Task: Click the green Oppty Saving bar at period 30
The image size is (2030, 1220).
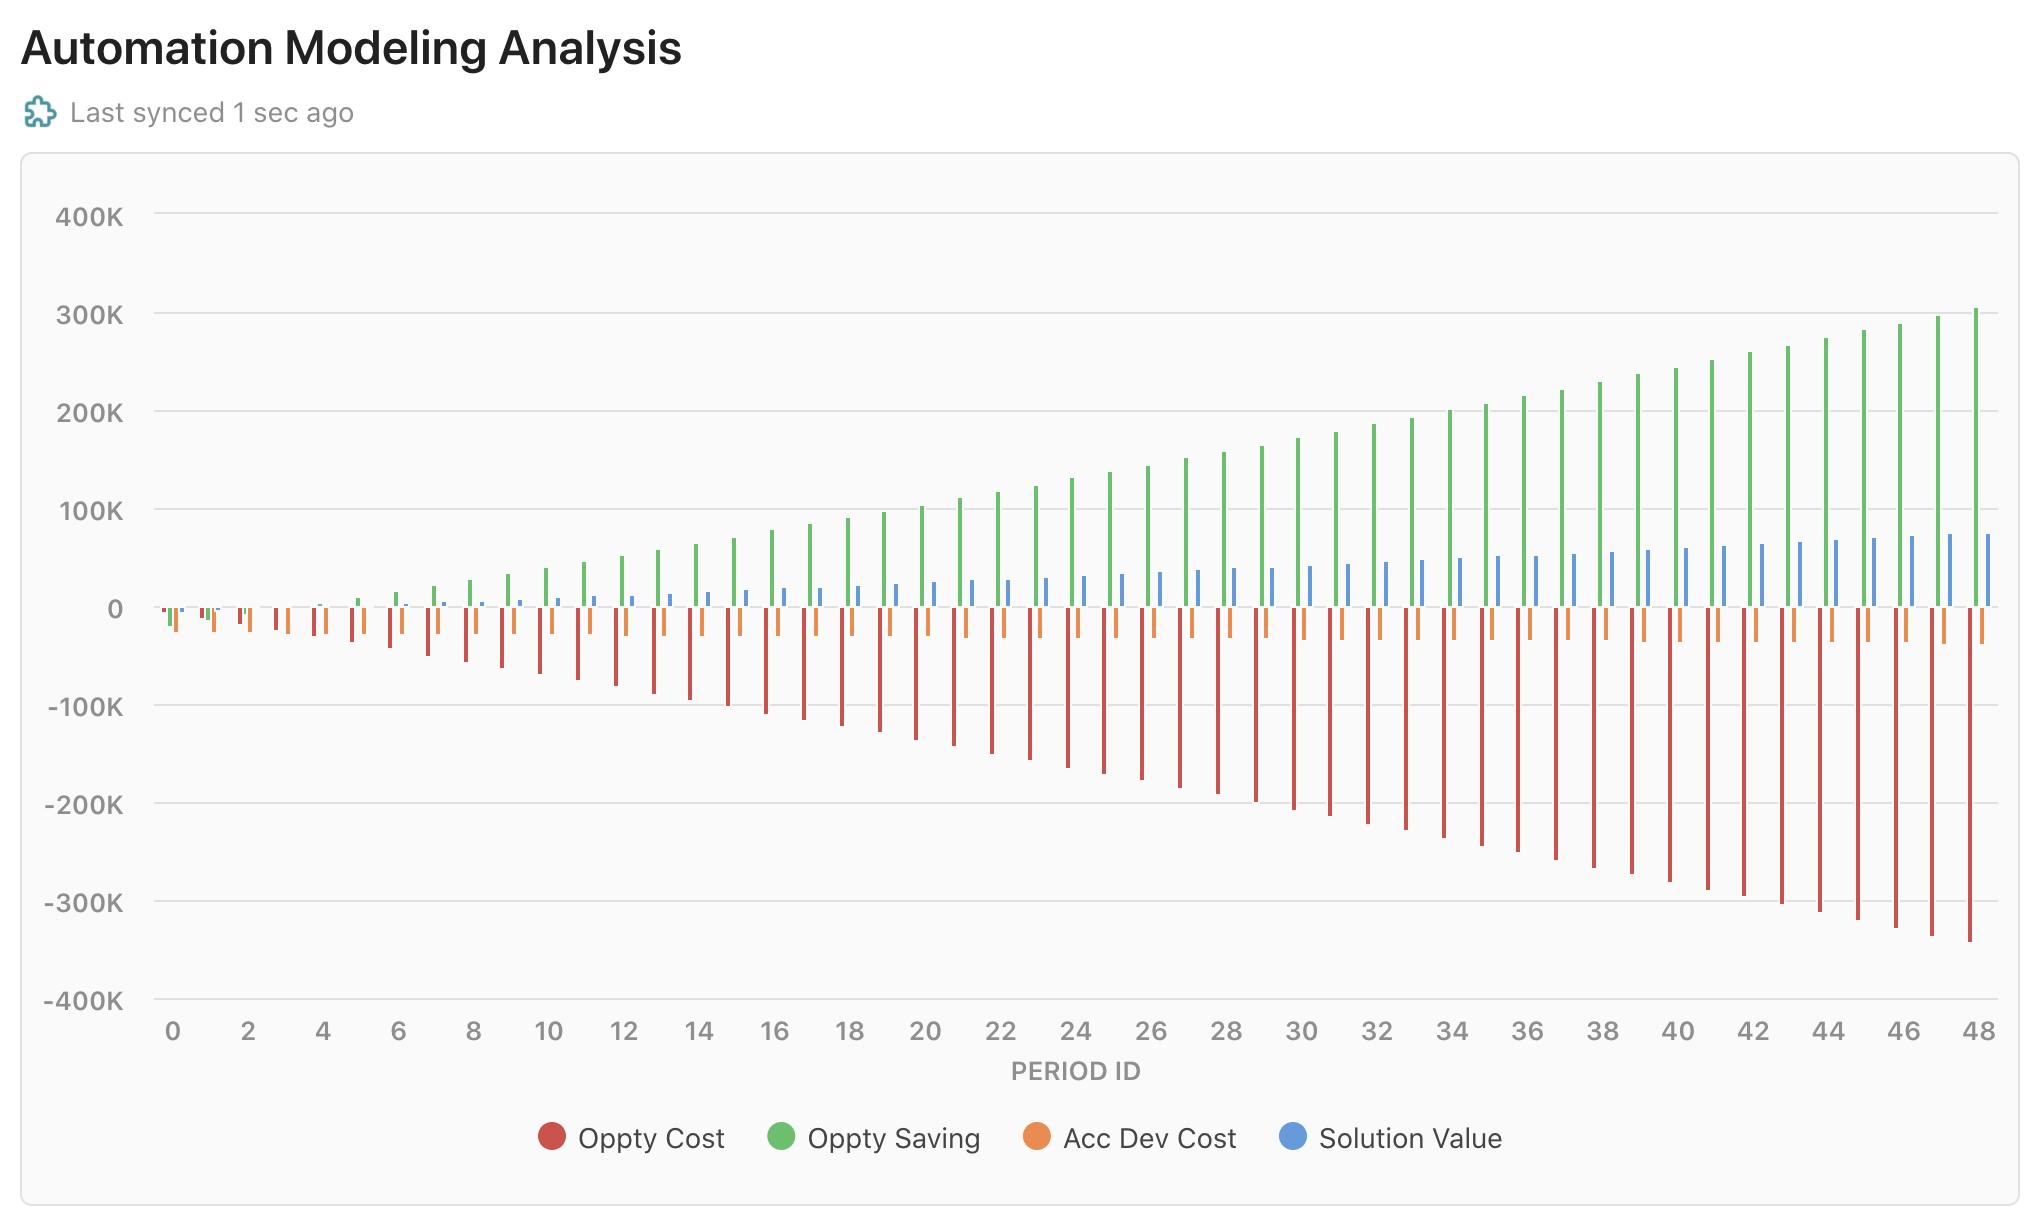Action: [1298, 522]
